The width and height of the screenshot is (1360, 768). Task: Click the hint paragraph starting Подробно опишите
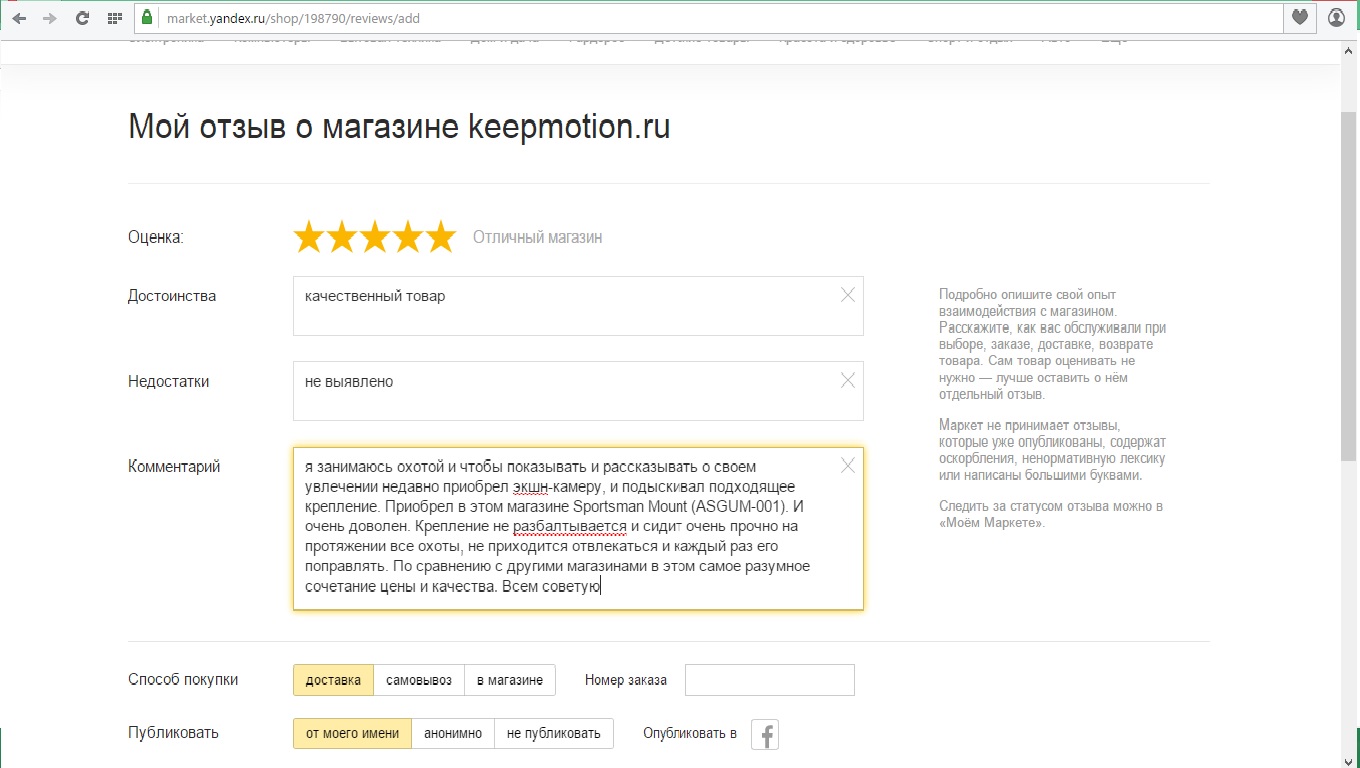pyautogui.click(x=1053, y=344)
